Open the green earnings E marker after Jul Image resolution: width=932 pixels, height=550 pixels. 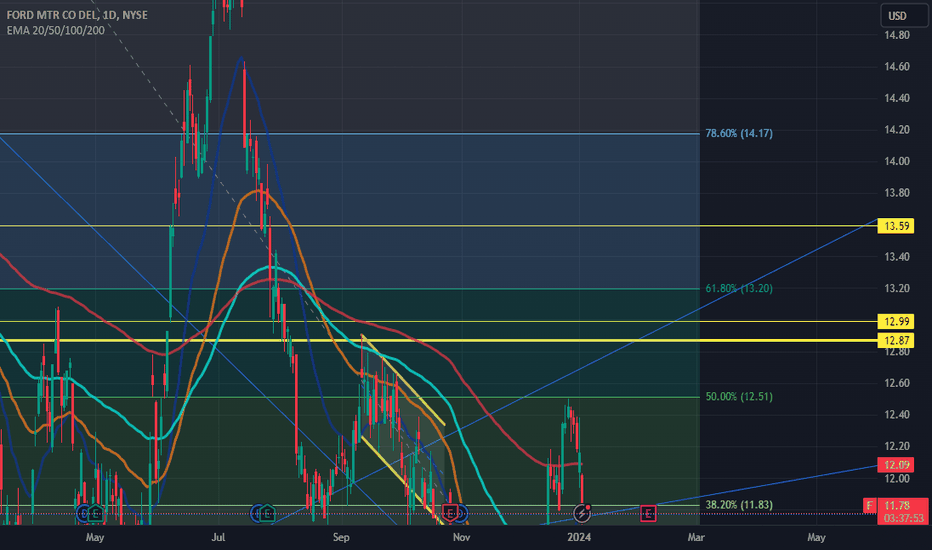267,513
